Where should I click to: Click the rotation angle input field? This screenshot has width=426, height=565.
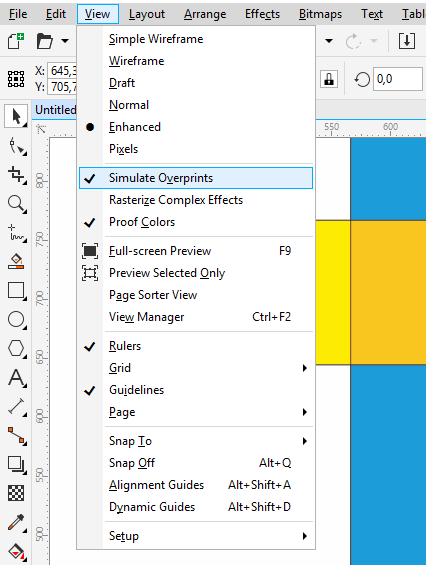pyautogui.click(x=398, y=79)
